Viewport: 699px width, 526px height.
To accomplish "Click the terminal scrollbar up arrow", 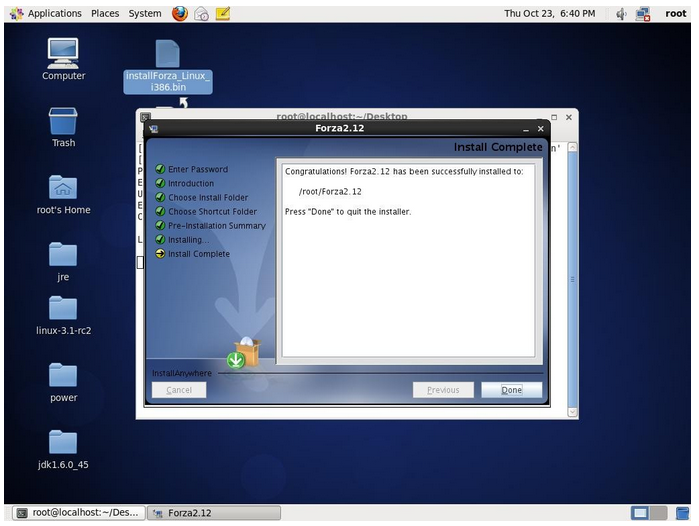I will click(x=573, y=147).
